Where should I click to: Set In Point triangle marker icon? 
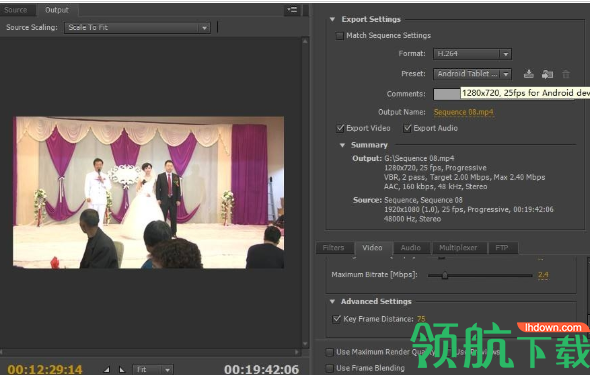coord(107,369)
